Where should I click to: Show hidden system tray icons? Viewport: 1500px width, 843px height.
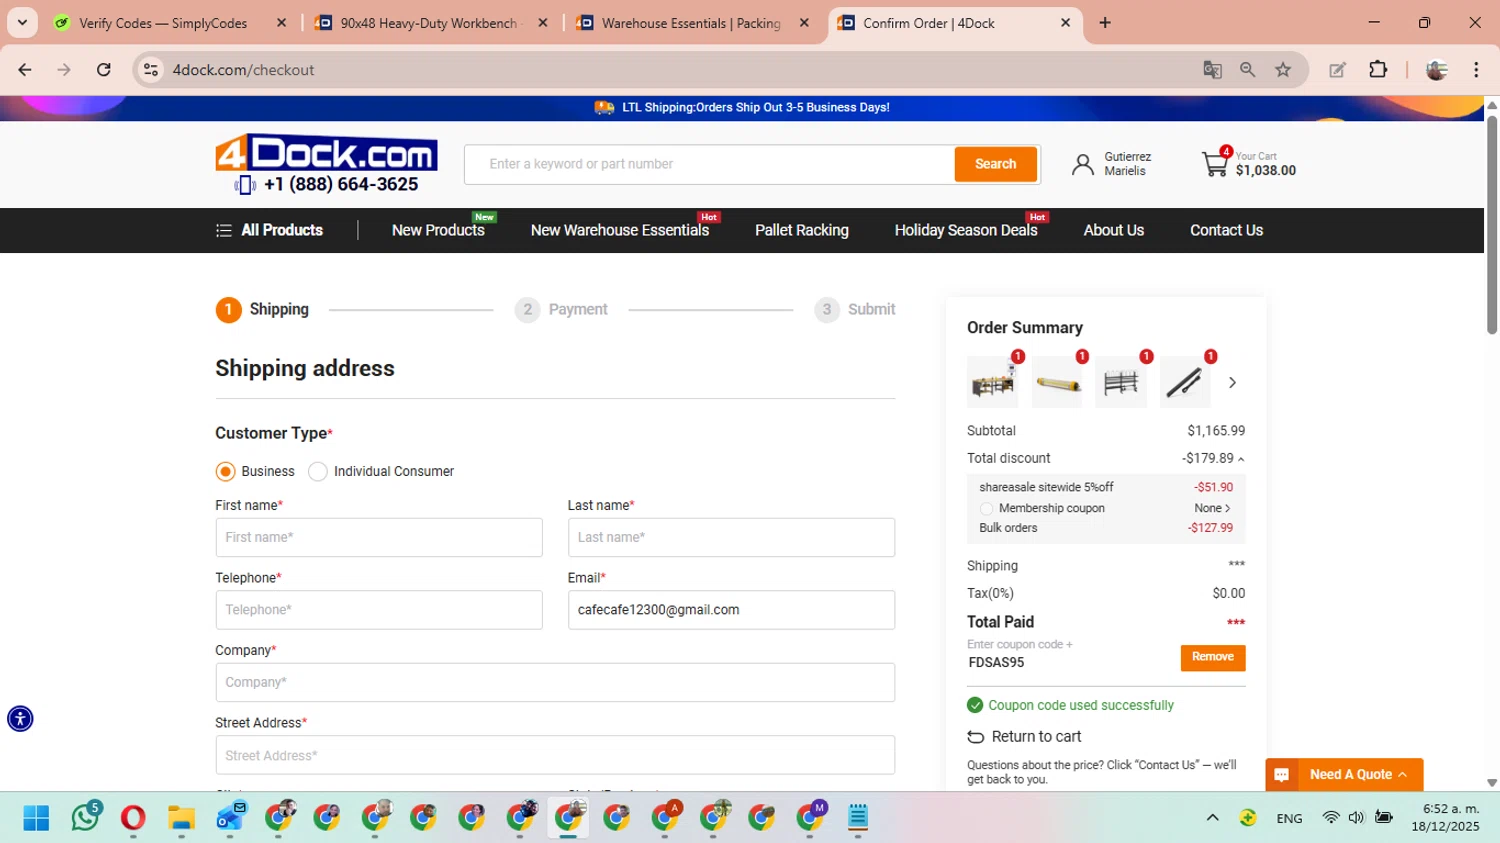point(1212,818)
